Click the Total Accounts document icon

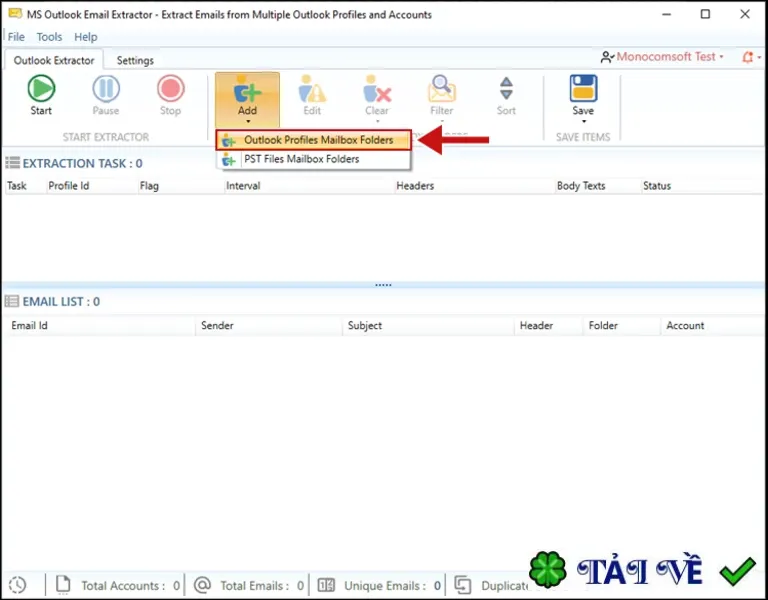pyautogui.click(x=63, y=584)
